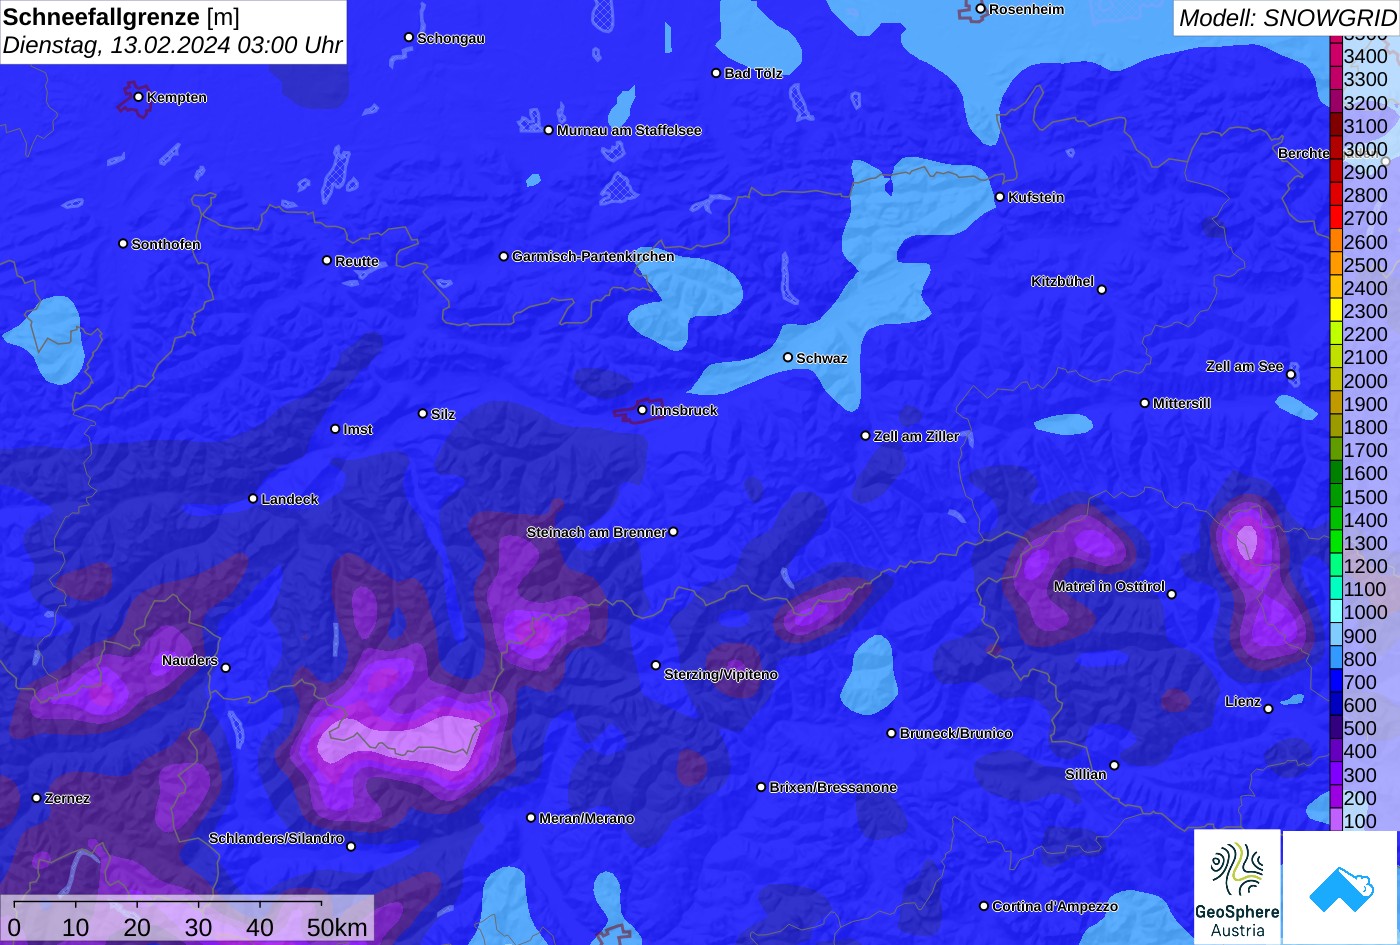Click the Sterzing/Vipiteno label
Viewport: 1400px width, 945px height.
pos(721,674)
